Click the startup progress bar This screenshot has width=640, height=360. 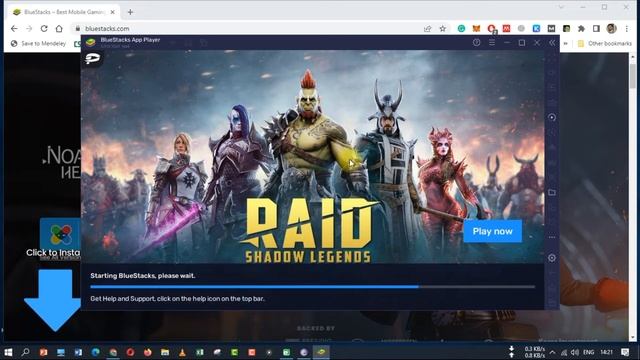tap(312, 287)
